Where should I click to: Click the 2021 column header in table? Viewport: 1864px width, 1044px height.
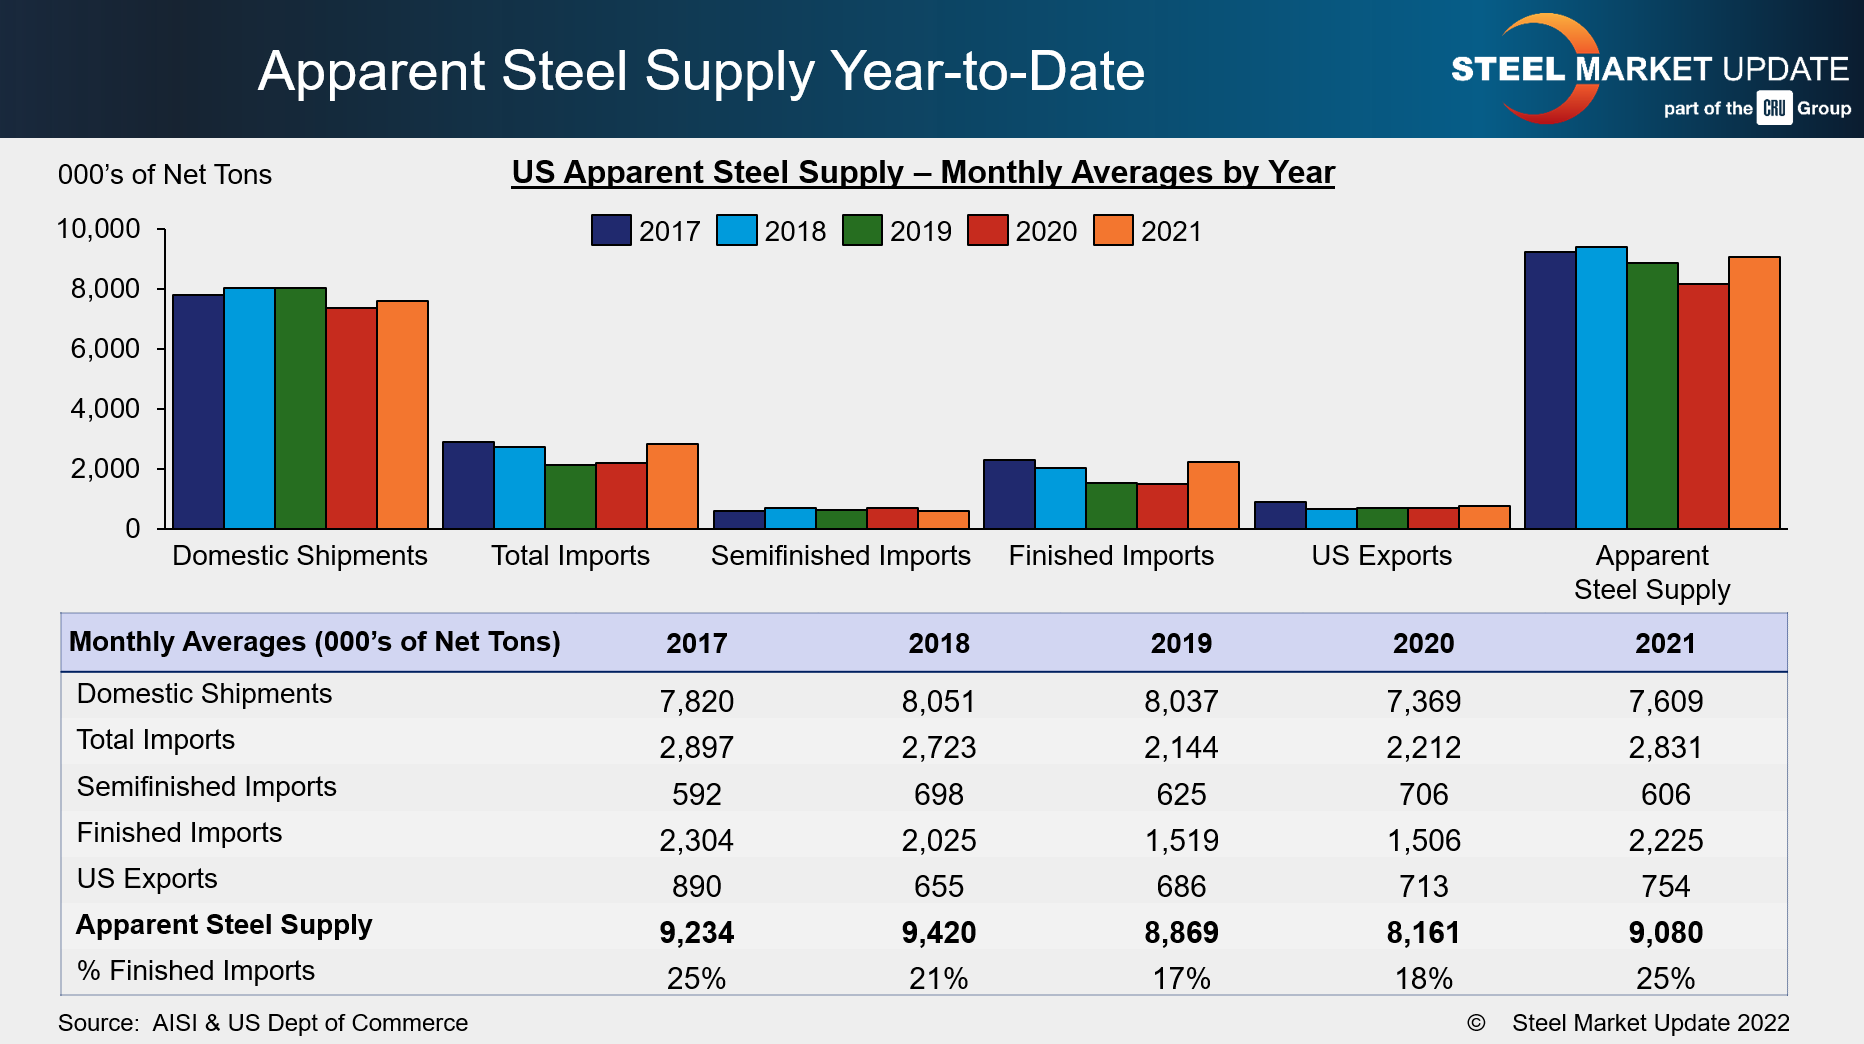point(1665,643)
